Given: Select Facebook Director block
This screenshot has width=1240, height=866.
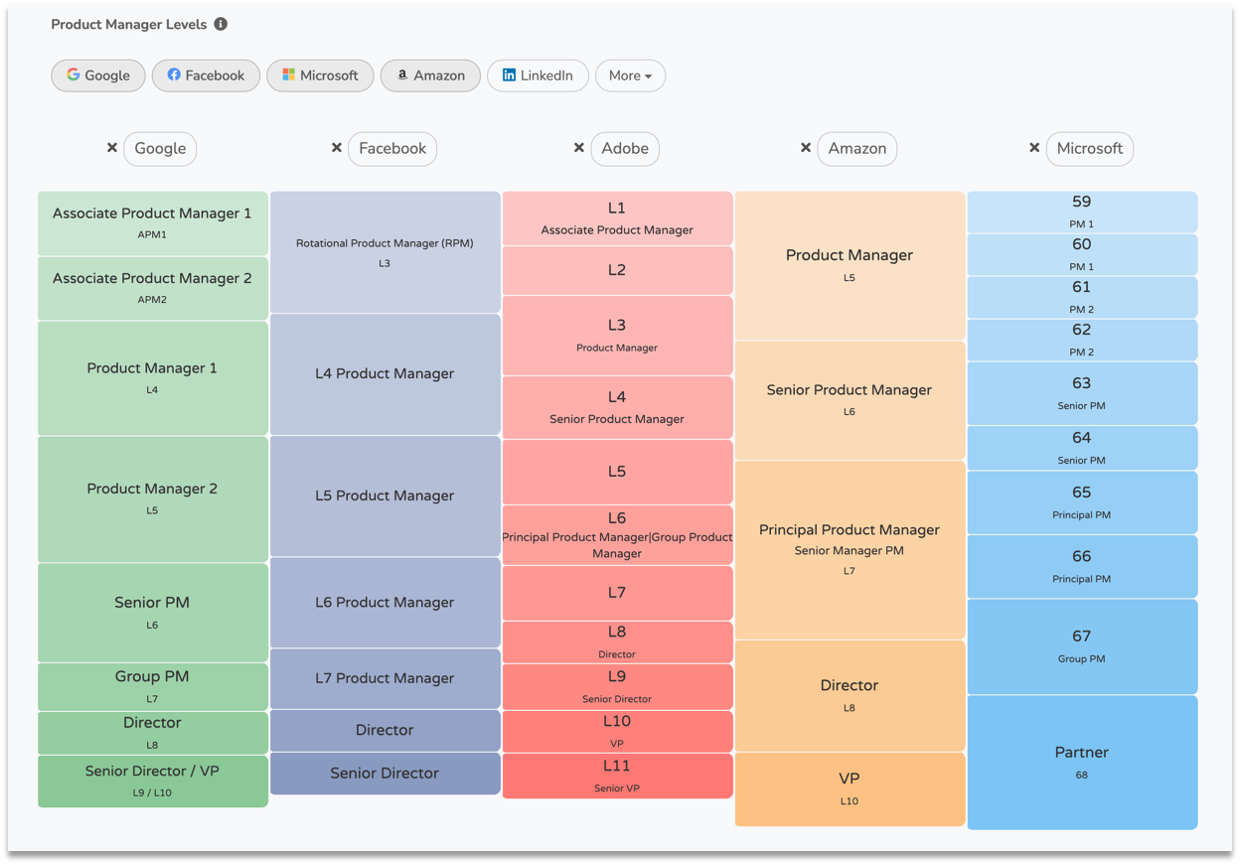Looking at the screenshot, I should [385, 731].
